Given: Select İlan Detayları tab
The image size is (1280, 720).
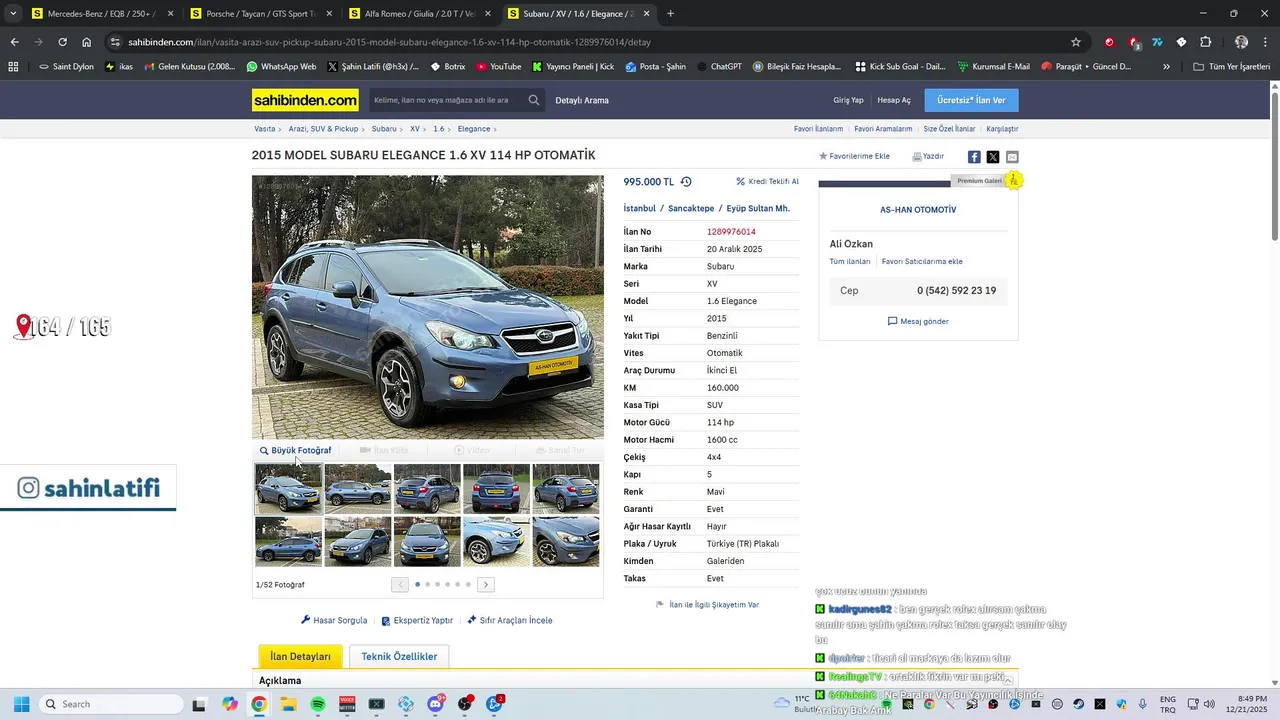Looking at the screenshot, I should click(x=300, y=657).
